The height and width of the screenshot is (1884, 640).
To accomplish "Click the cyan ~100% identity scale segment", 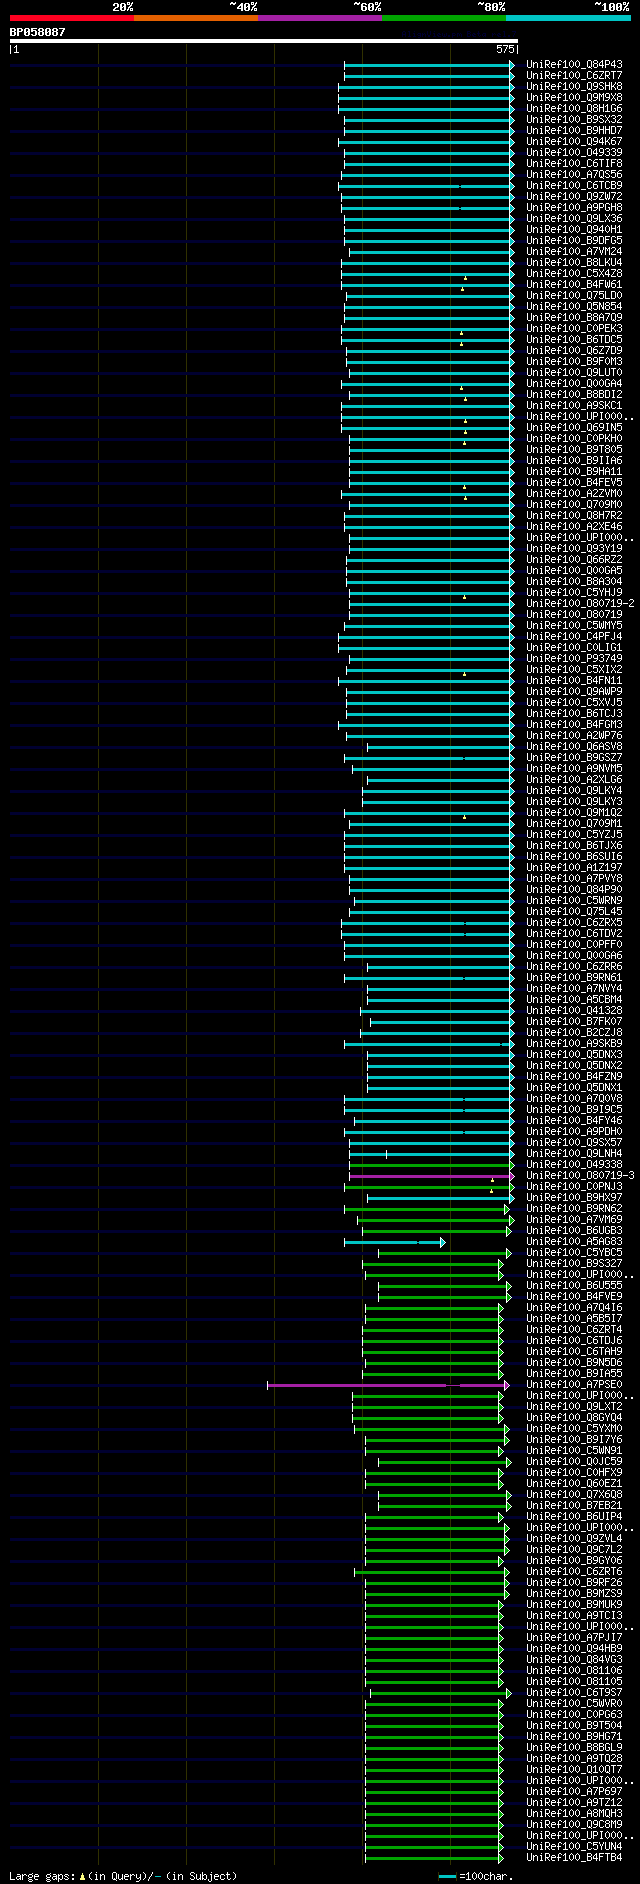I will 568,18.
